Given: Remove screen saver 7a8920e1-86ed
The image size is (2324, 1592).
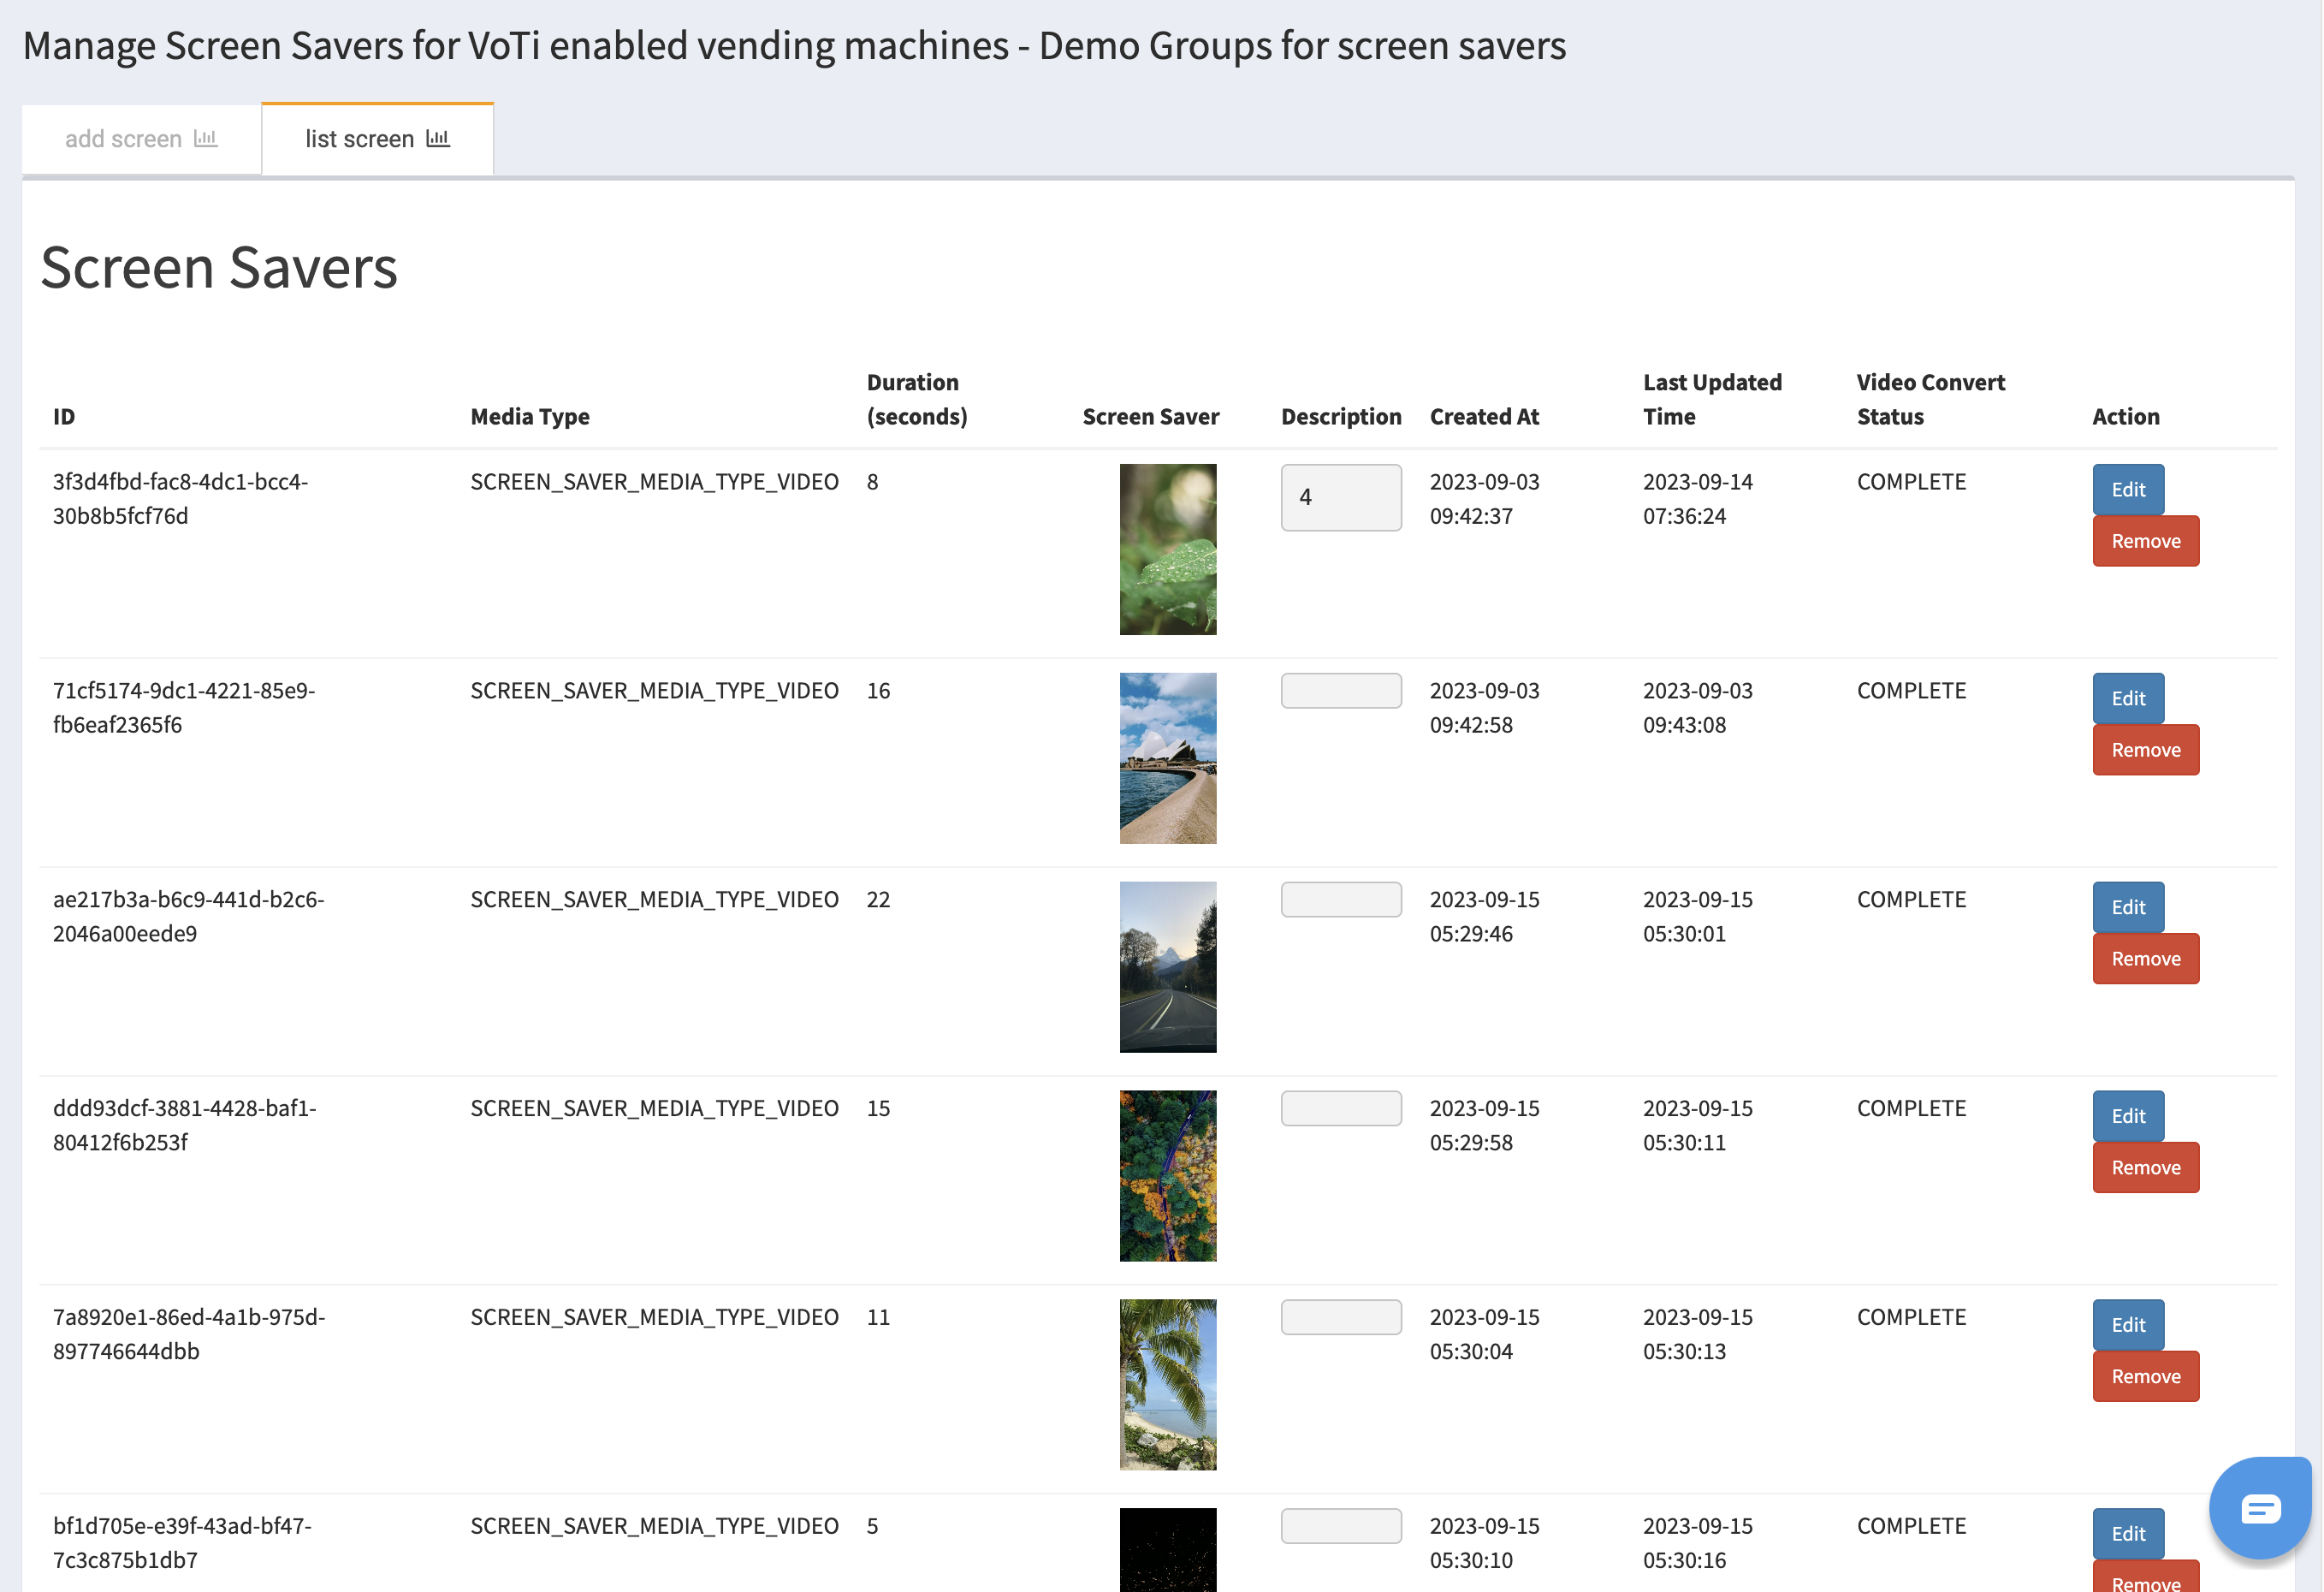Looking at the screenshot, I should [x=2145, y=1376].
